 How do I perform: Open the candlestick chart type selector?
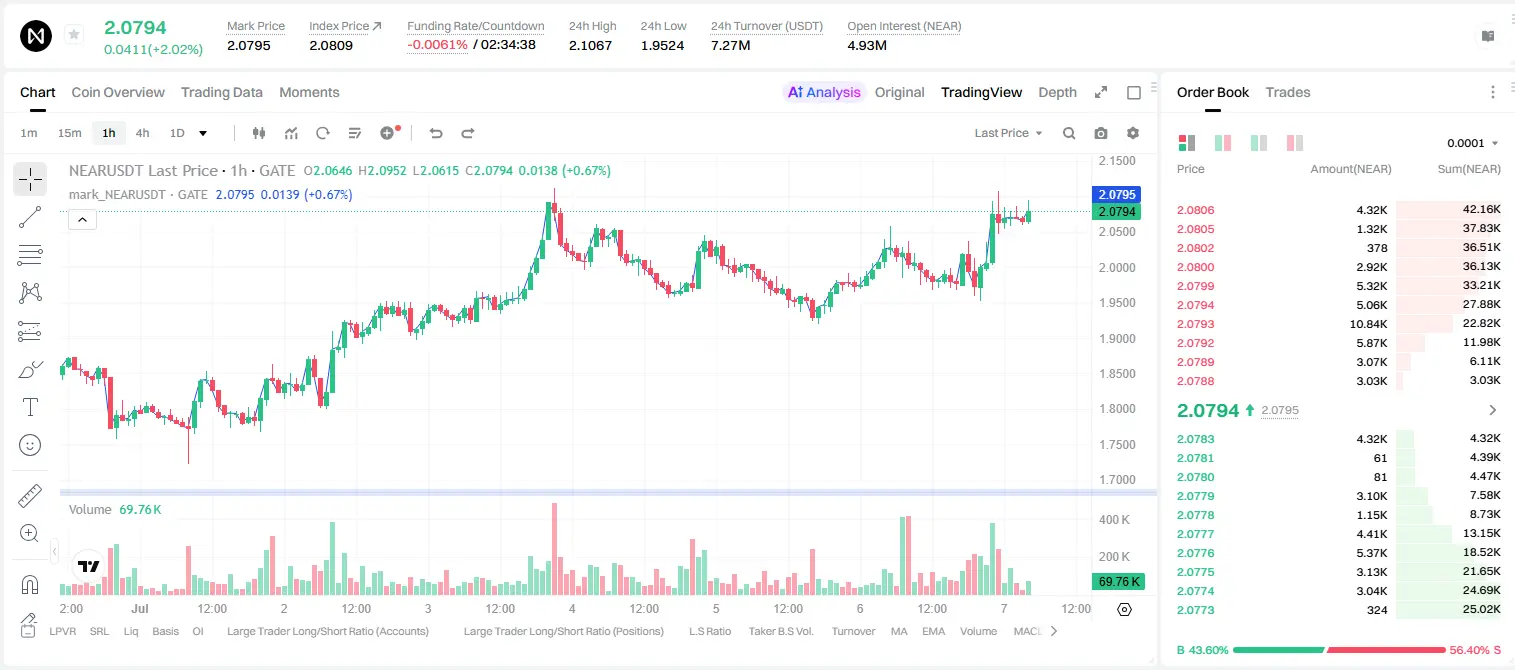pyautogui.click(x=259, y=133)
